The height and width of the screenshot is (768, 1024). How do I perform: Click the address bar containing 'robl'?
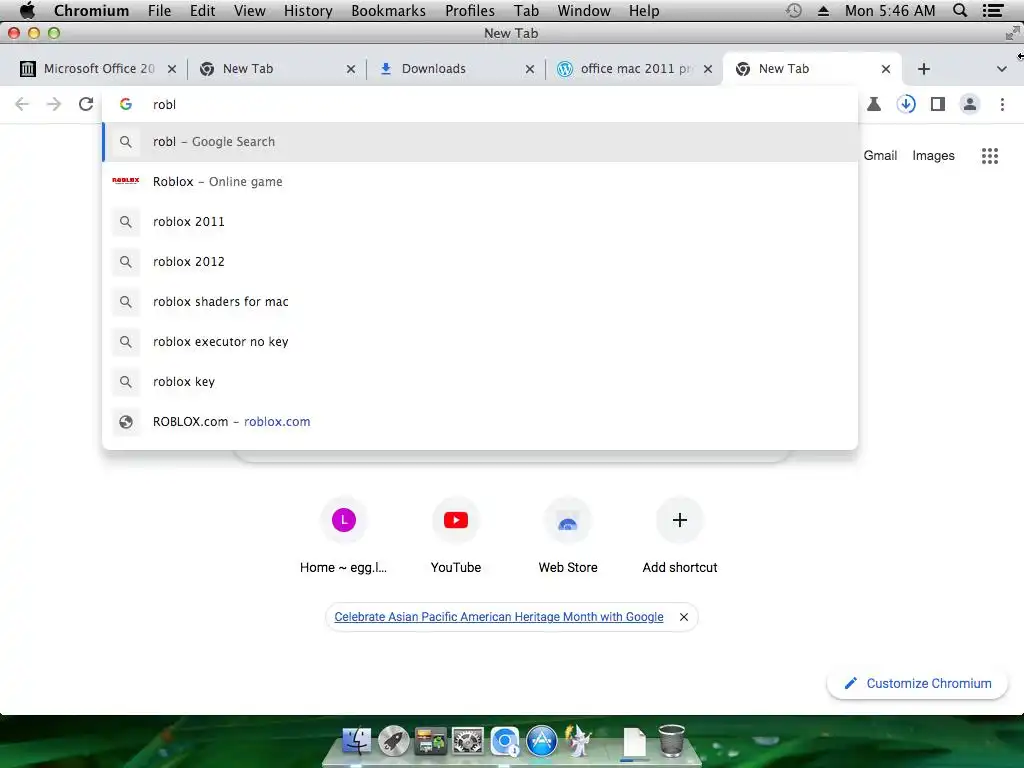[x=480, y=104]
